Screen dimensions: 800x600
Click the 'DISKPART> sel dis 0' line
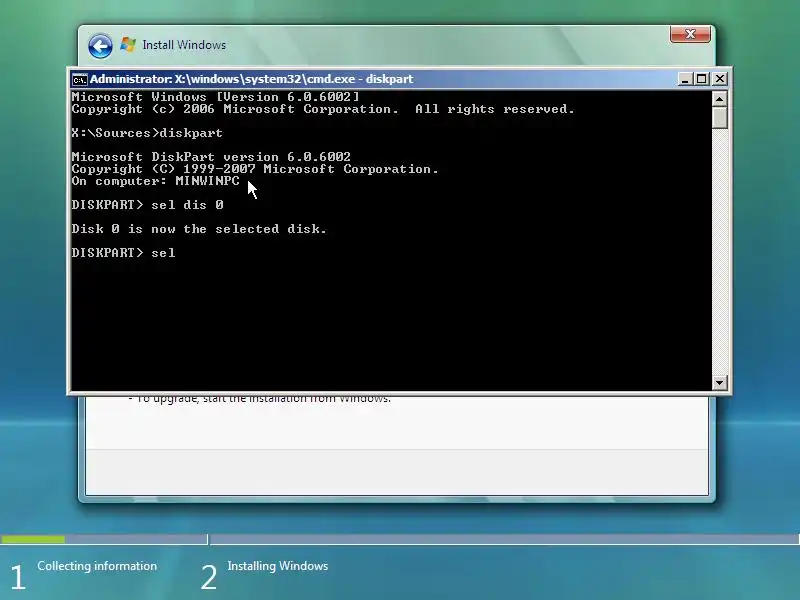click(147, 205)
